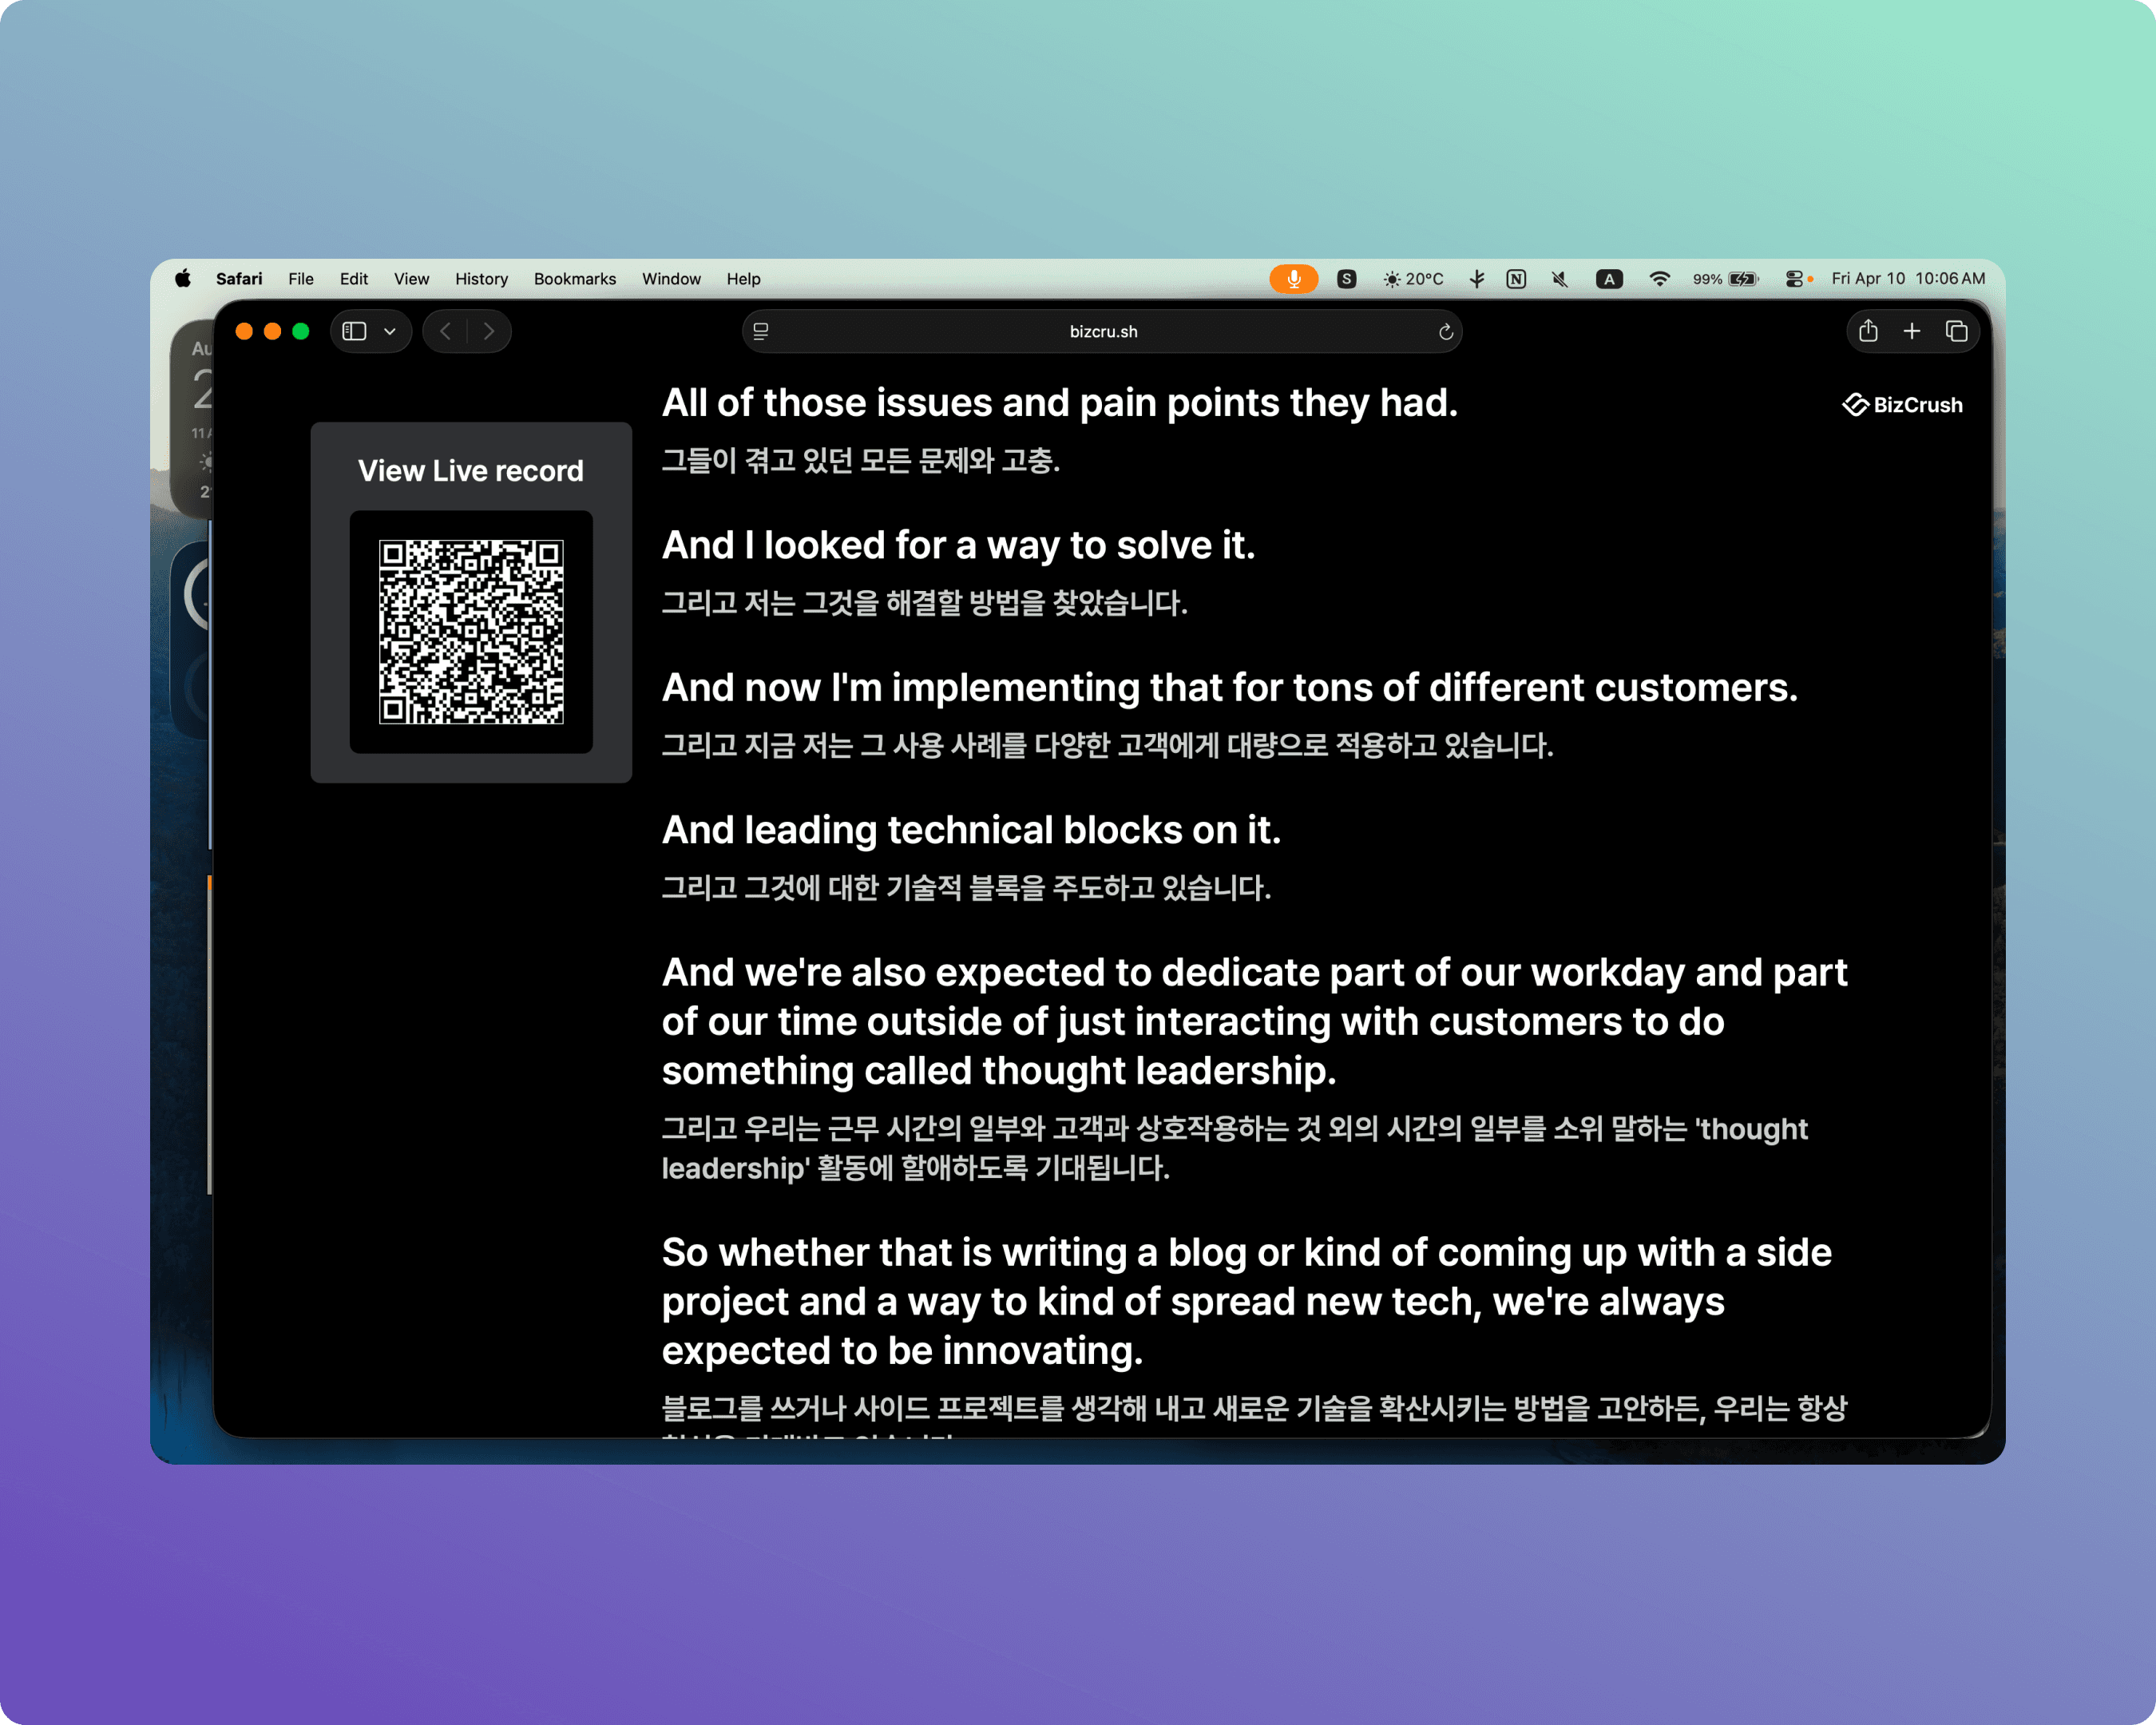Image resolution: width=2156 pixels, height=1725 pixels.
Task: Go forward with the right arrow
Action: point(489,331)
